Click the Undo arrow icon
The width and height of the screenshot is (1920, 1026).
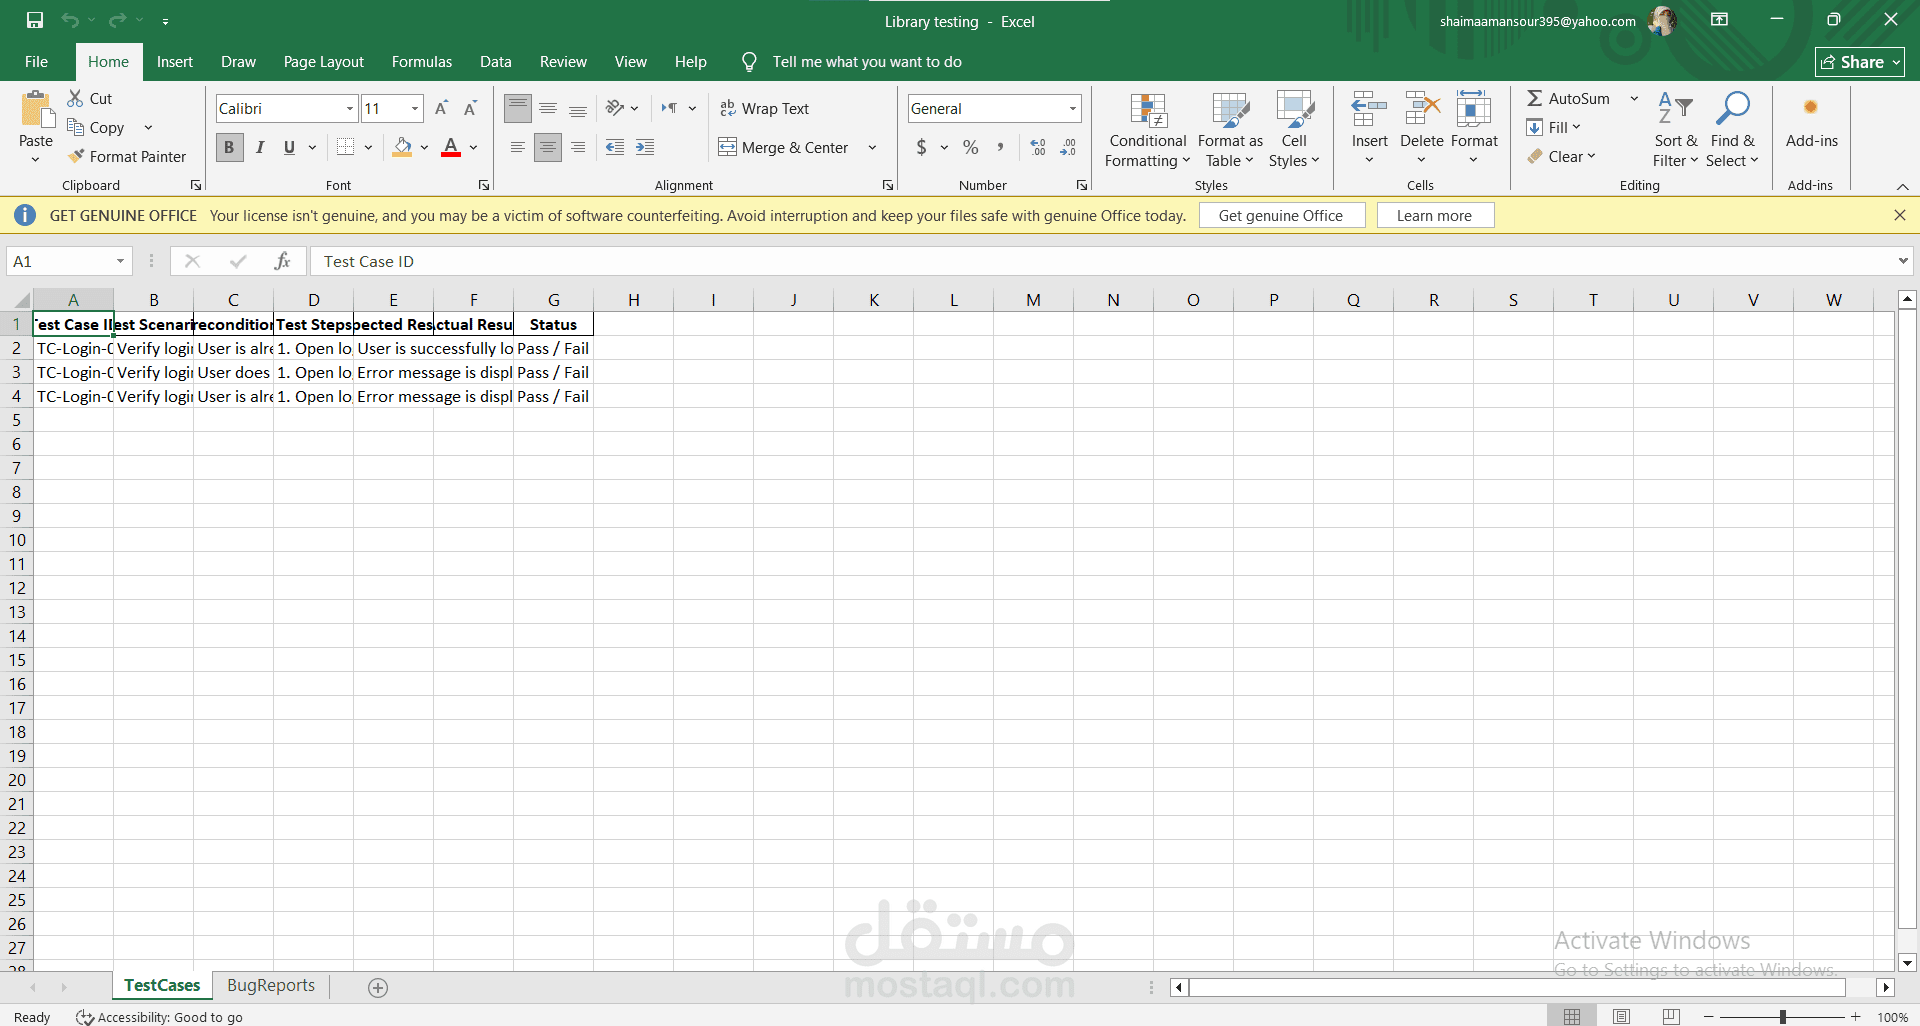[70, 20]
